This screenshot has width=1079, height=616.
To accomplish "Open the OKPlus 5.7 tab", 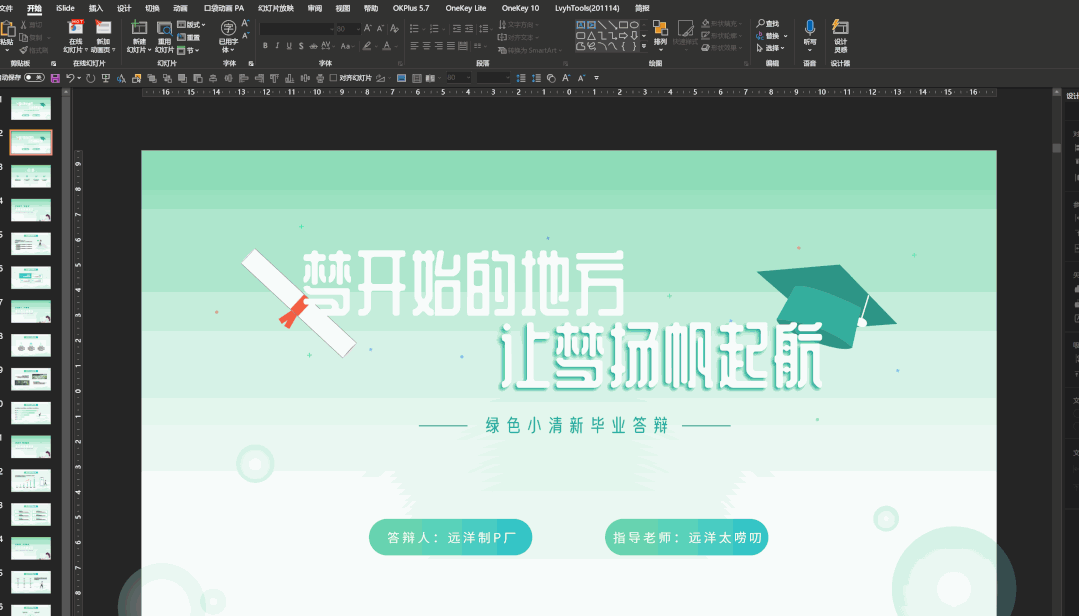I will click(411, 8).
